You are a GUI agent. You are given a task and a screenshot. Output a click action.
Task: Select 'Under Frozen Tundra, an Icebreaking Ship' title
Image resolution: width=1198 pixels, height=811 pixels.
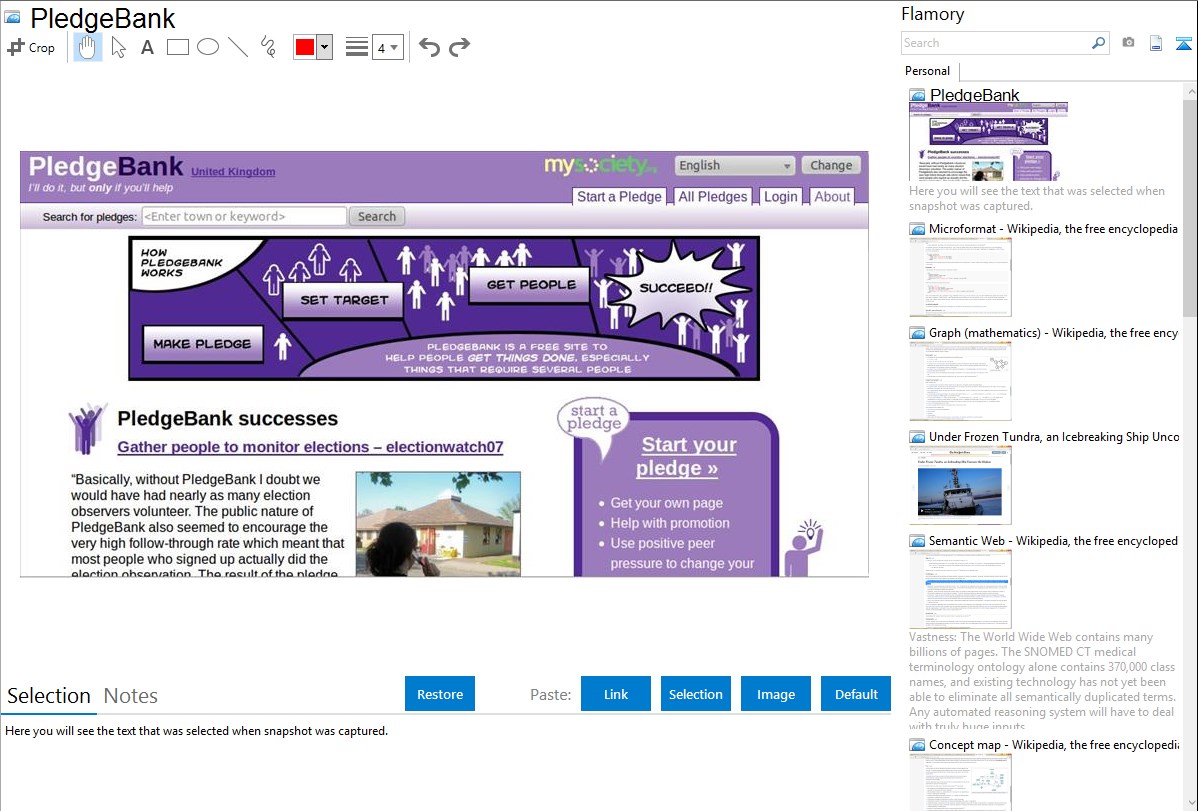point(1054,436)
